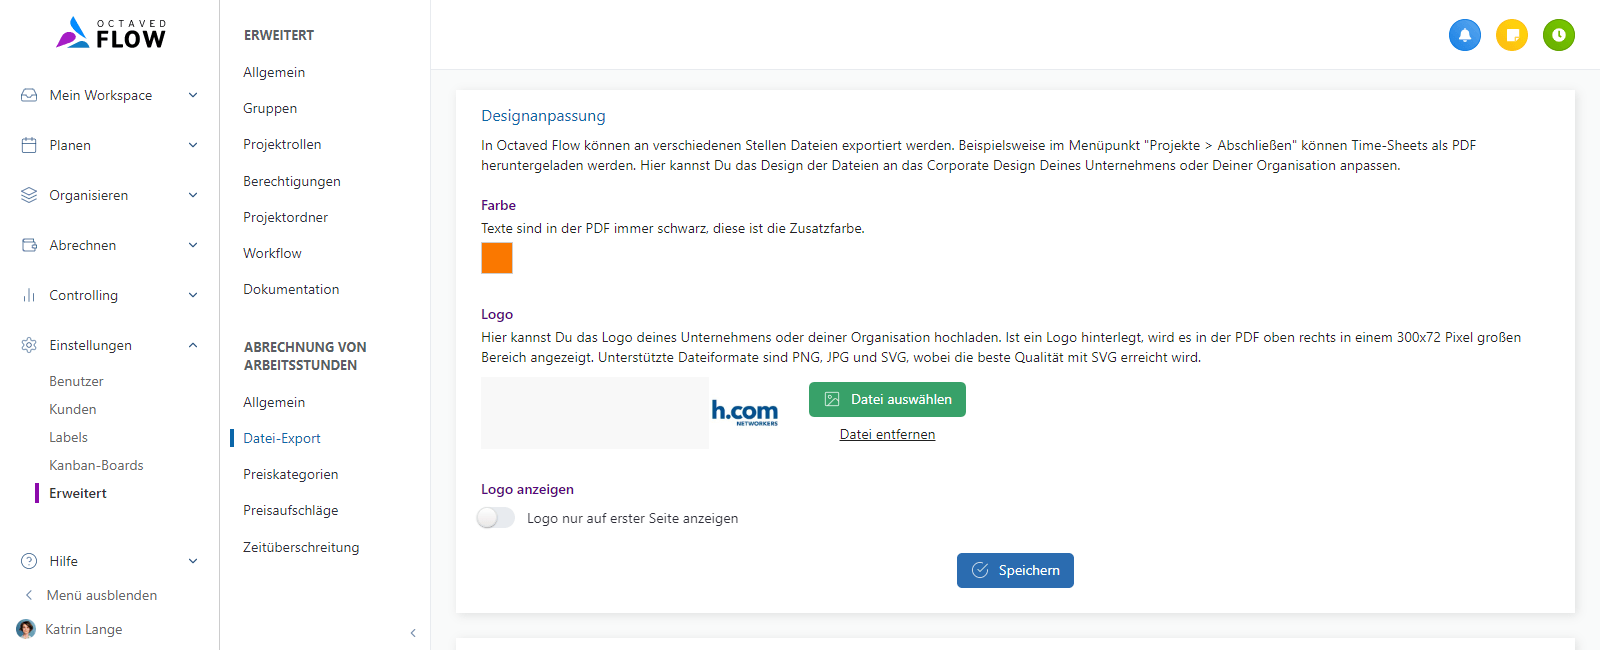Viewport: 1600px width, 650px height.
Task: Open Zeitüberschreitung menu item
Action: 301,547
